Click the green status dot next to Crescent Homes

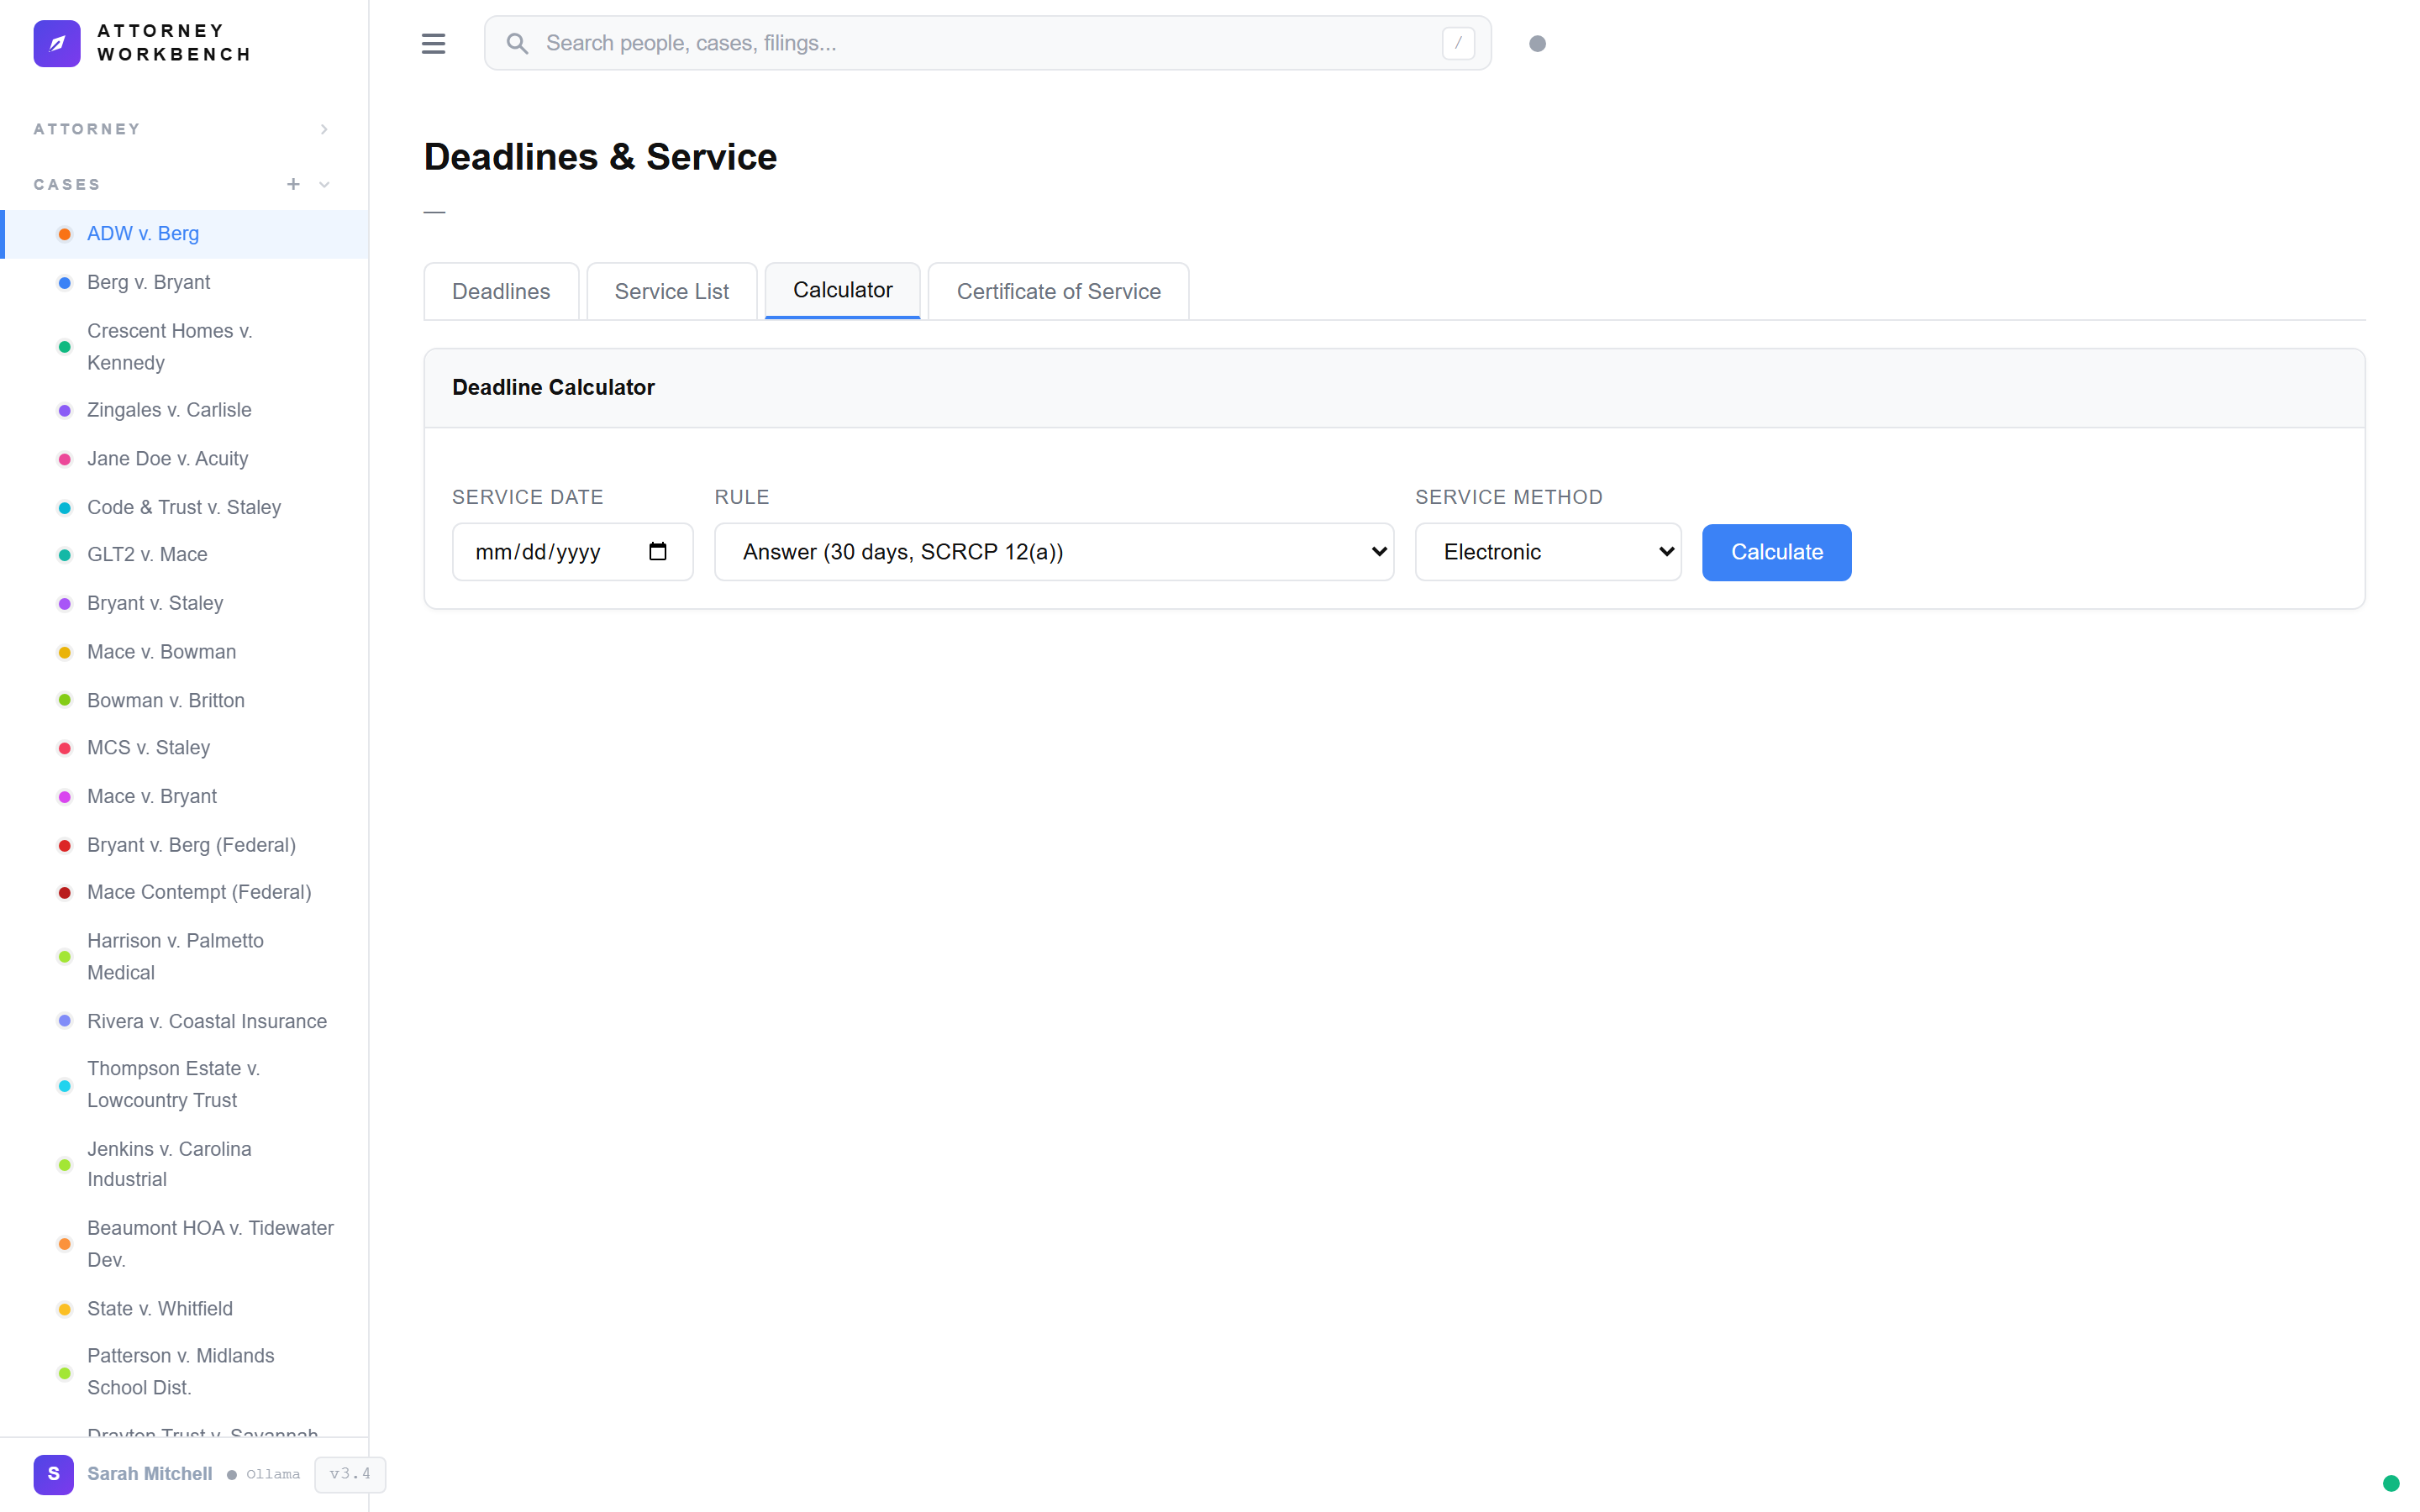[65, 346]
